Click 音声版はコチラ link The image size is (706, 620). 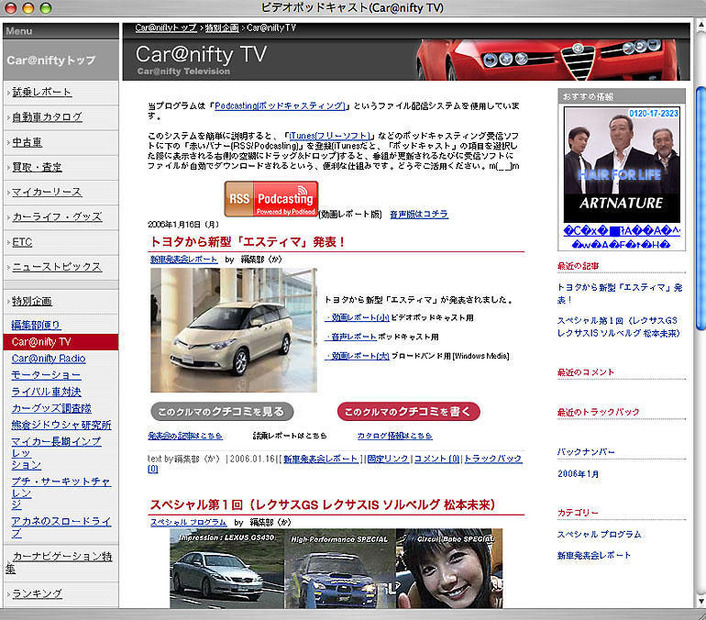pyautogui.click(x=419, y=214)
